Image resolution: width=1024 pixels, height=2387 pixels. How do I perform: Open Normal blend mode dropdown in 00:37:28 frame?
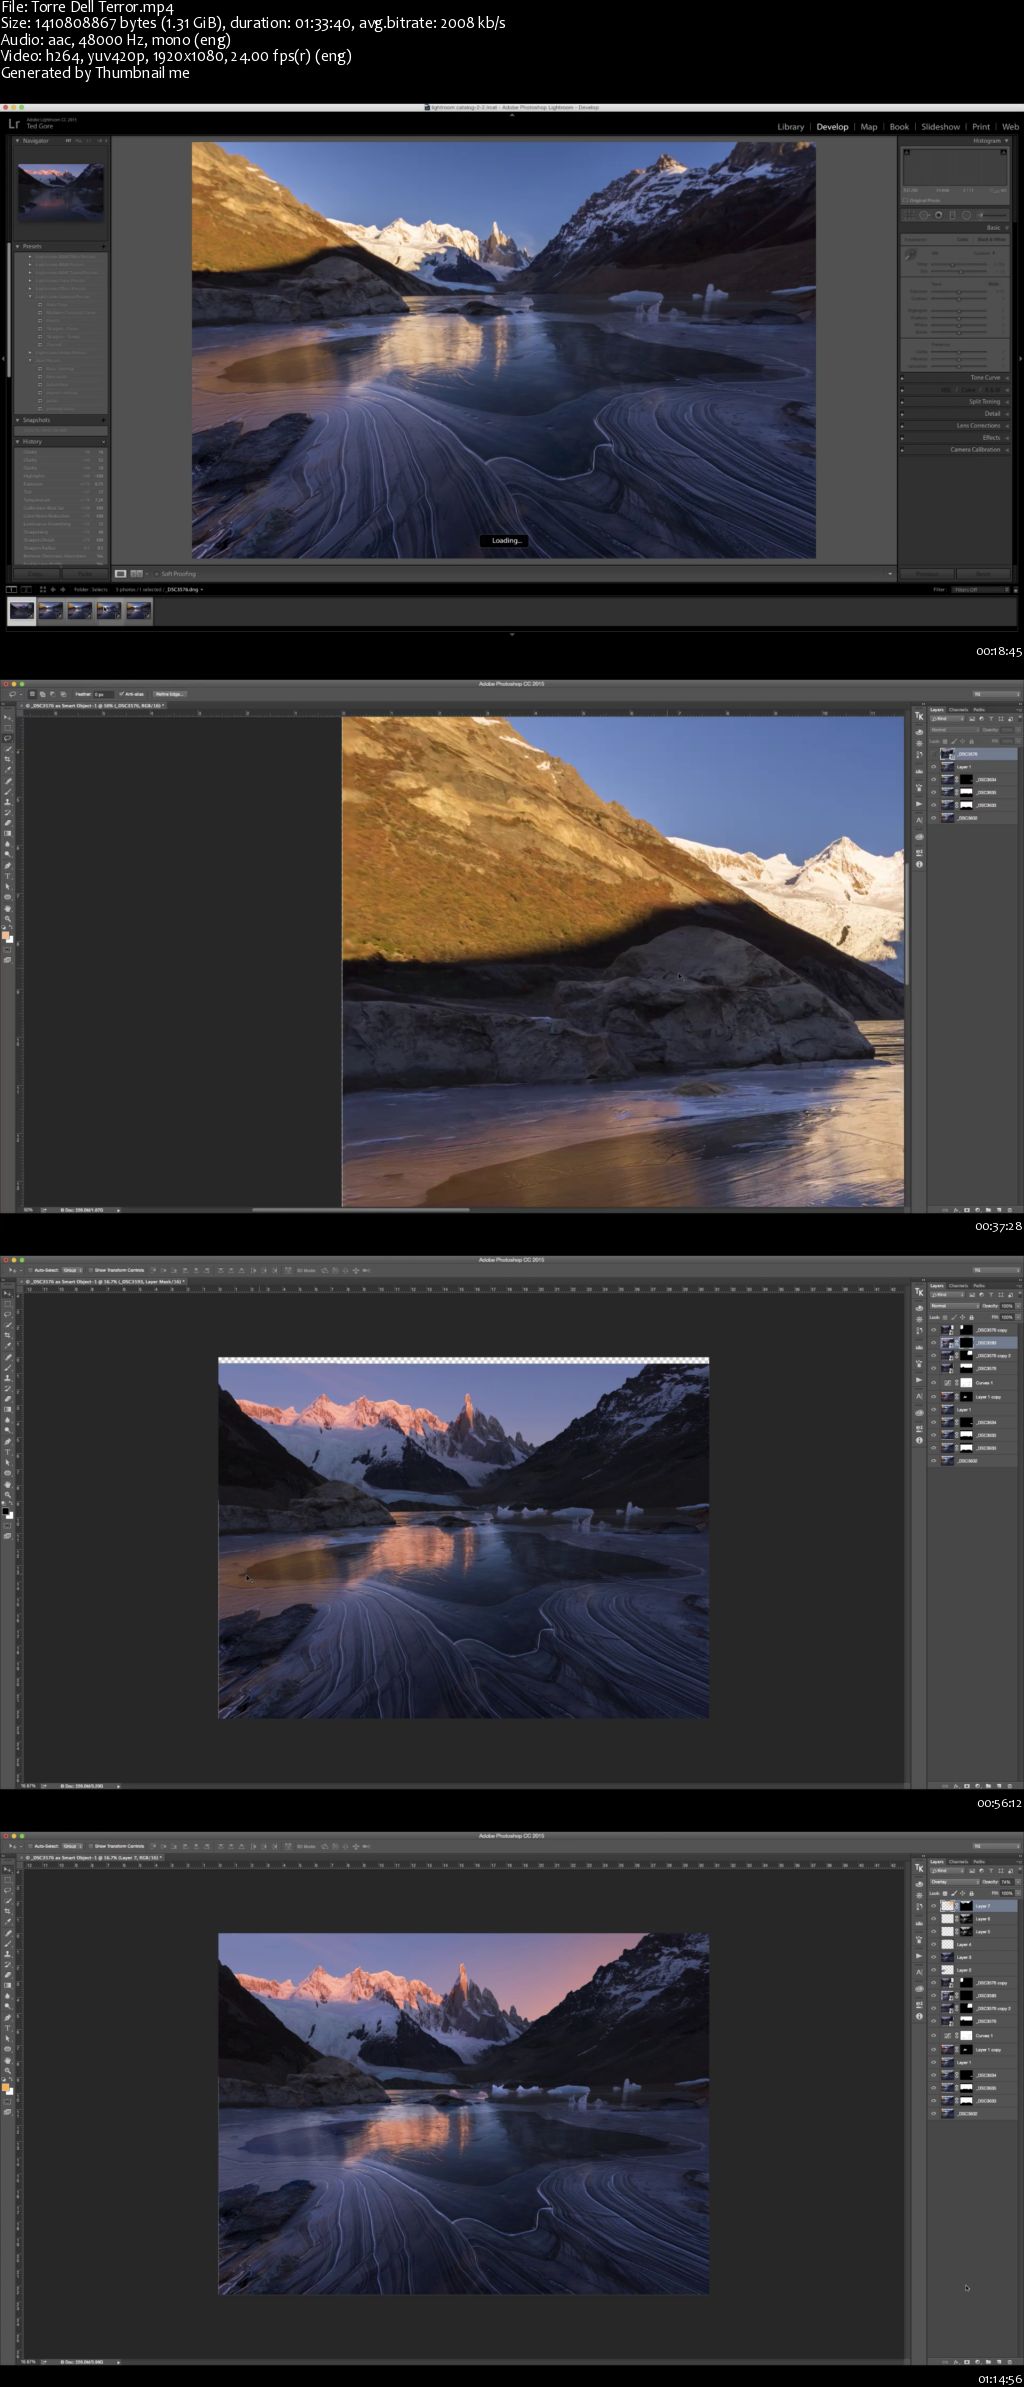[x=955, y=730]
